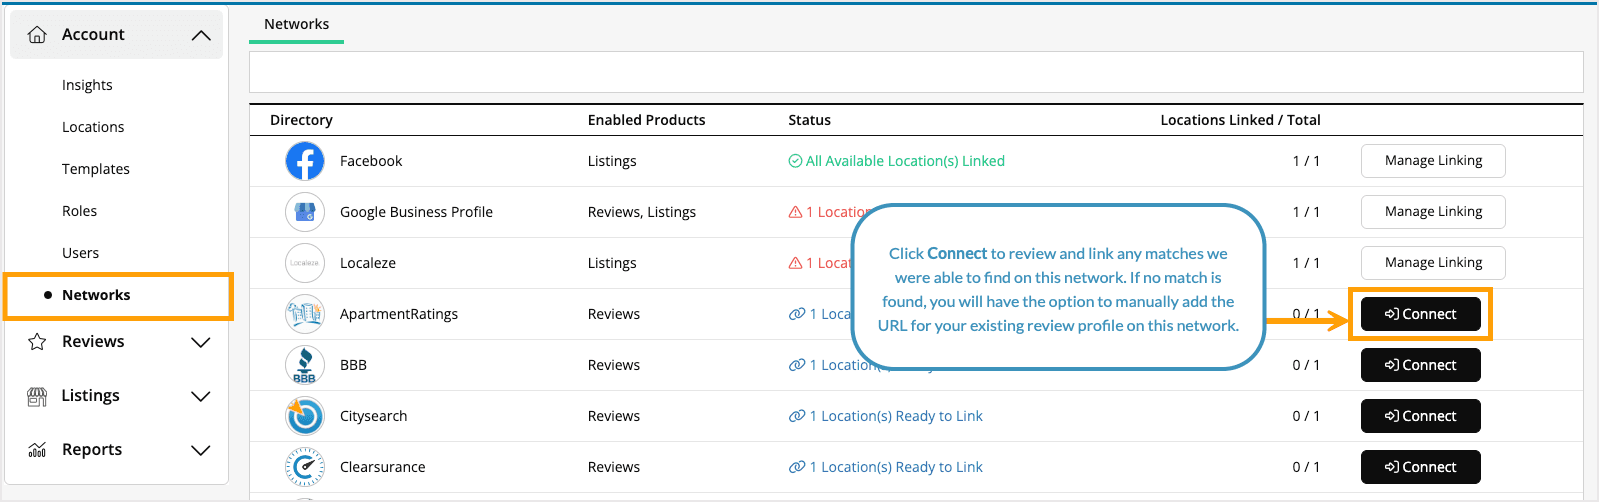1599x502 pixels.
Task: Select Templates from the sidebar
Action: 96,169
